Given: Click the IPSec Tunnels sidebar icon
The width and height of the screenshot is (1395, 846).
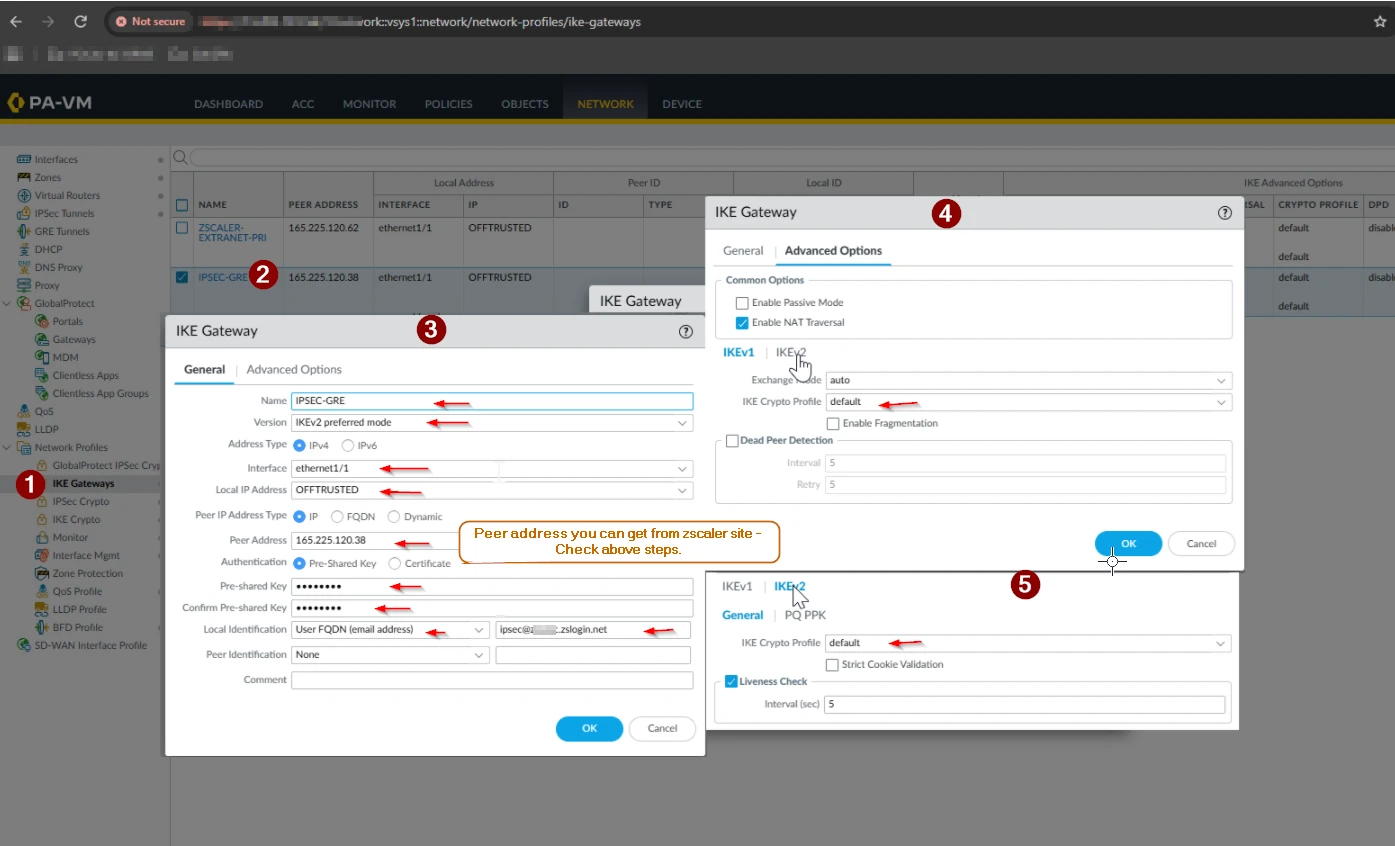Looking at the screenshot, I should 24,214.
